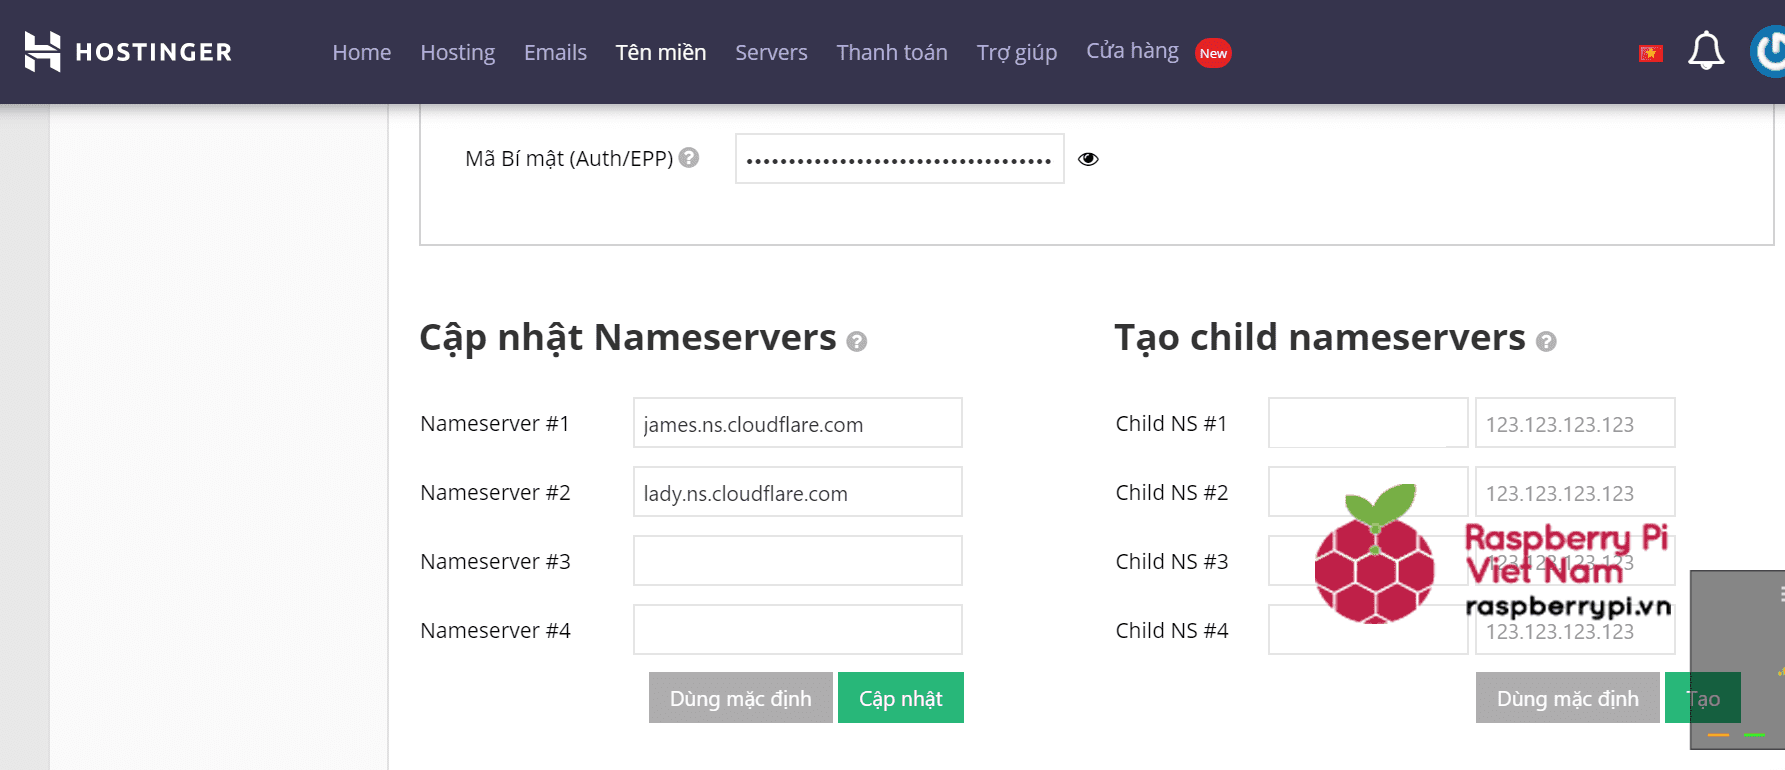Click help icon next to Cập nhật Nameservers

(856, 342)
